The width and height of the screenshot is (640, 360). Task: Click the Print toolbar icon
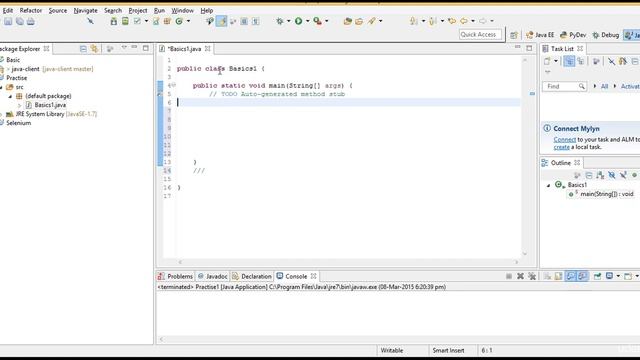click(x=31, y=21)
